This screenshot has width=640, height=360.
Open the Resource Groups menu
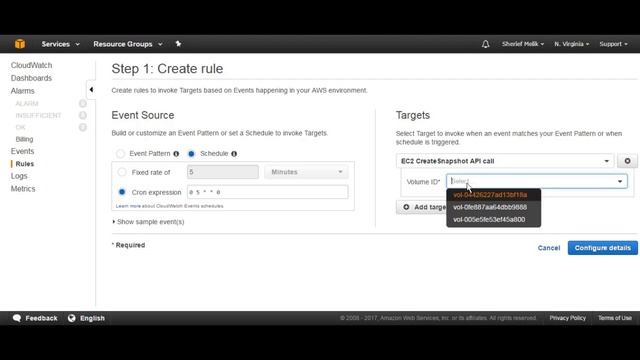(128, 44)
